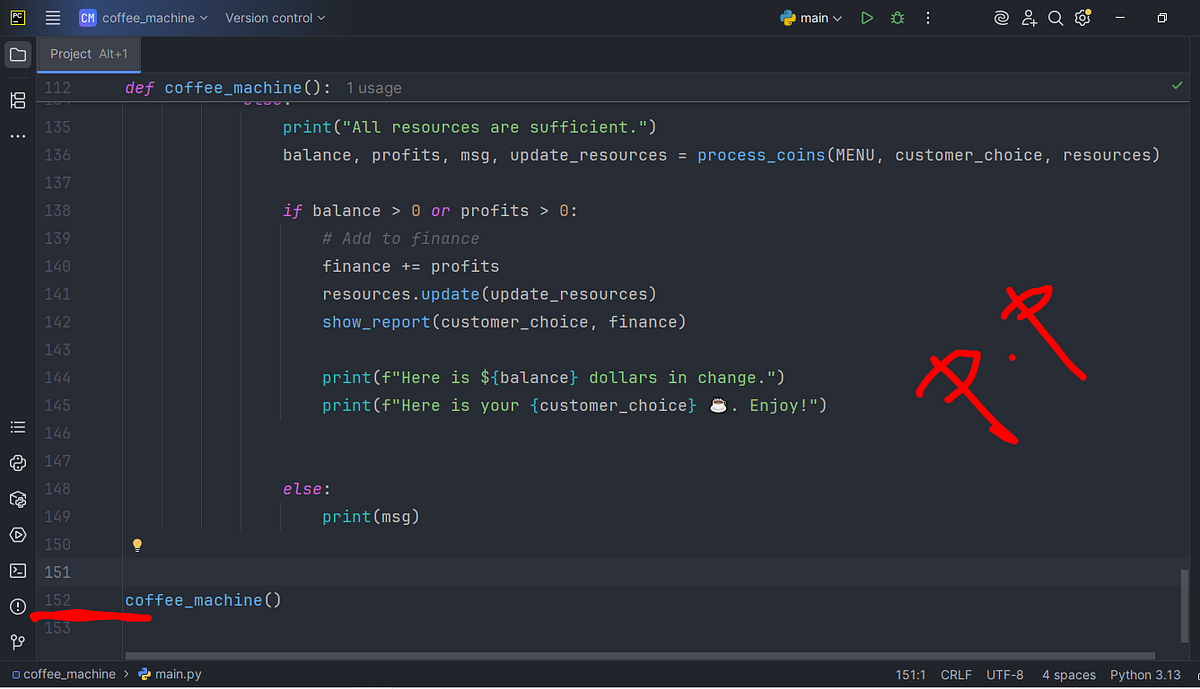Viewport: 1200px width, 689px height.
Task: Run the script with the green arrow
Action: pos(866,18)
